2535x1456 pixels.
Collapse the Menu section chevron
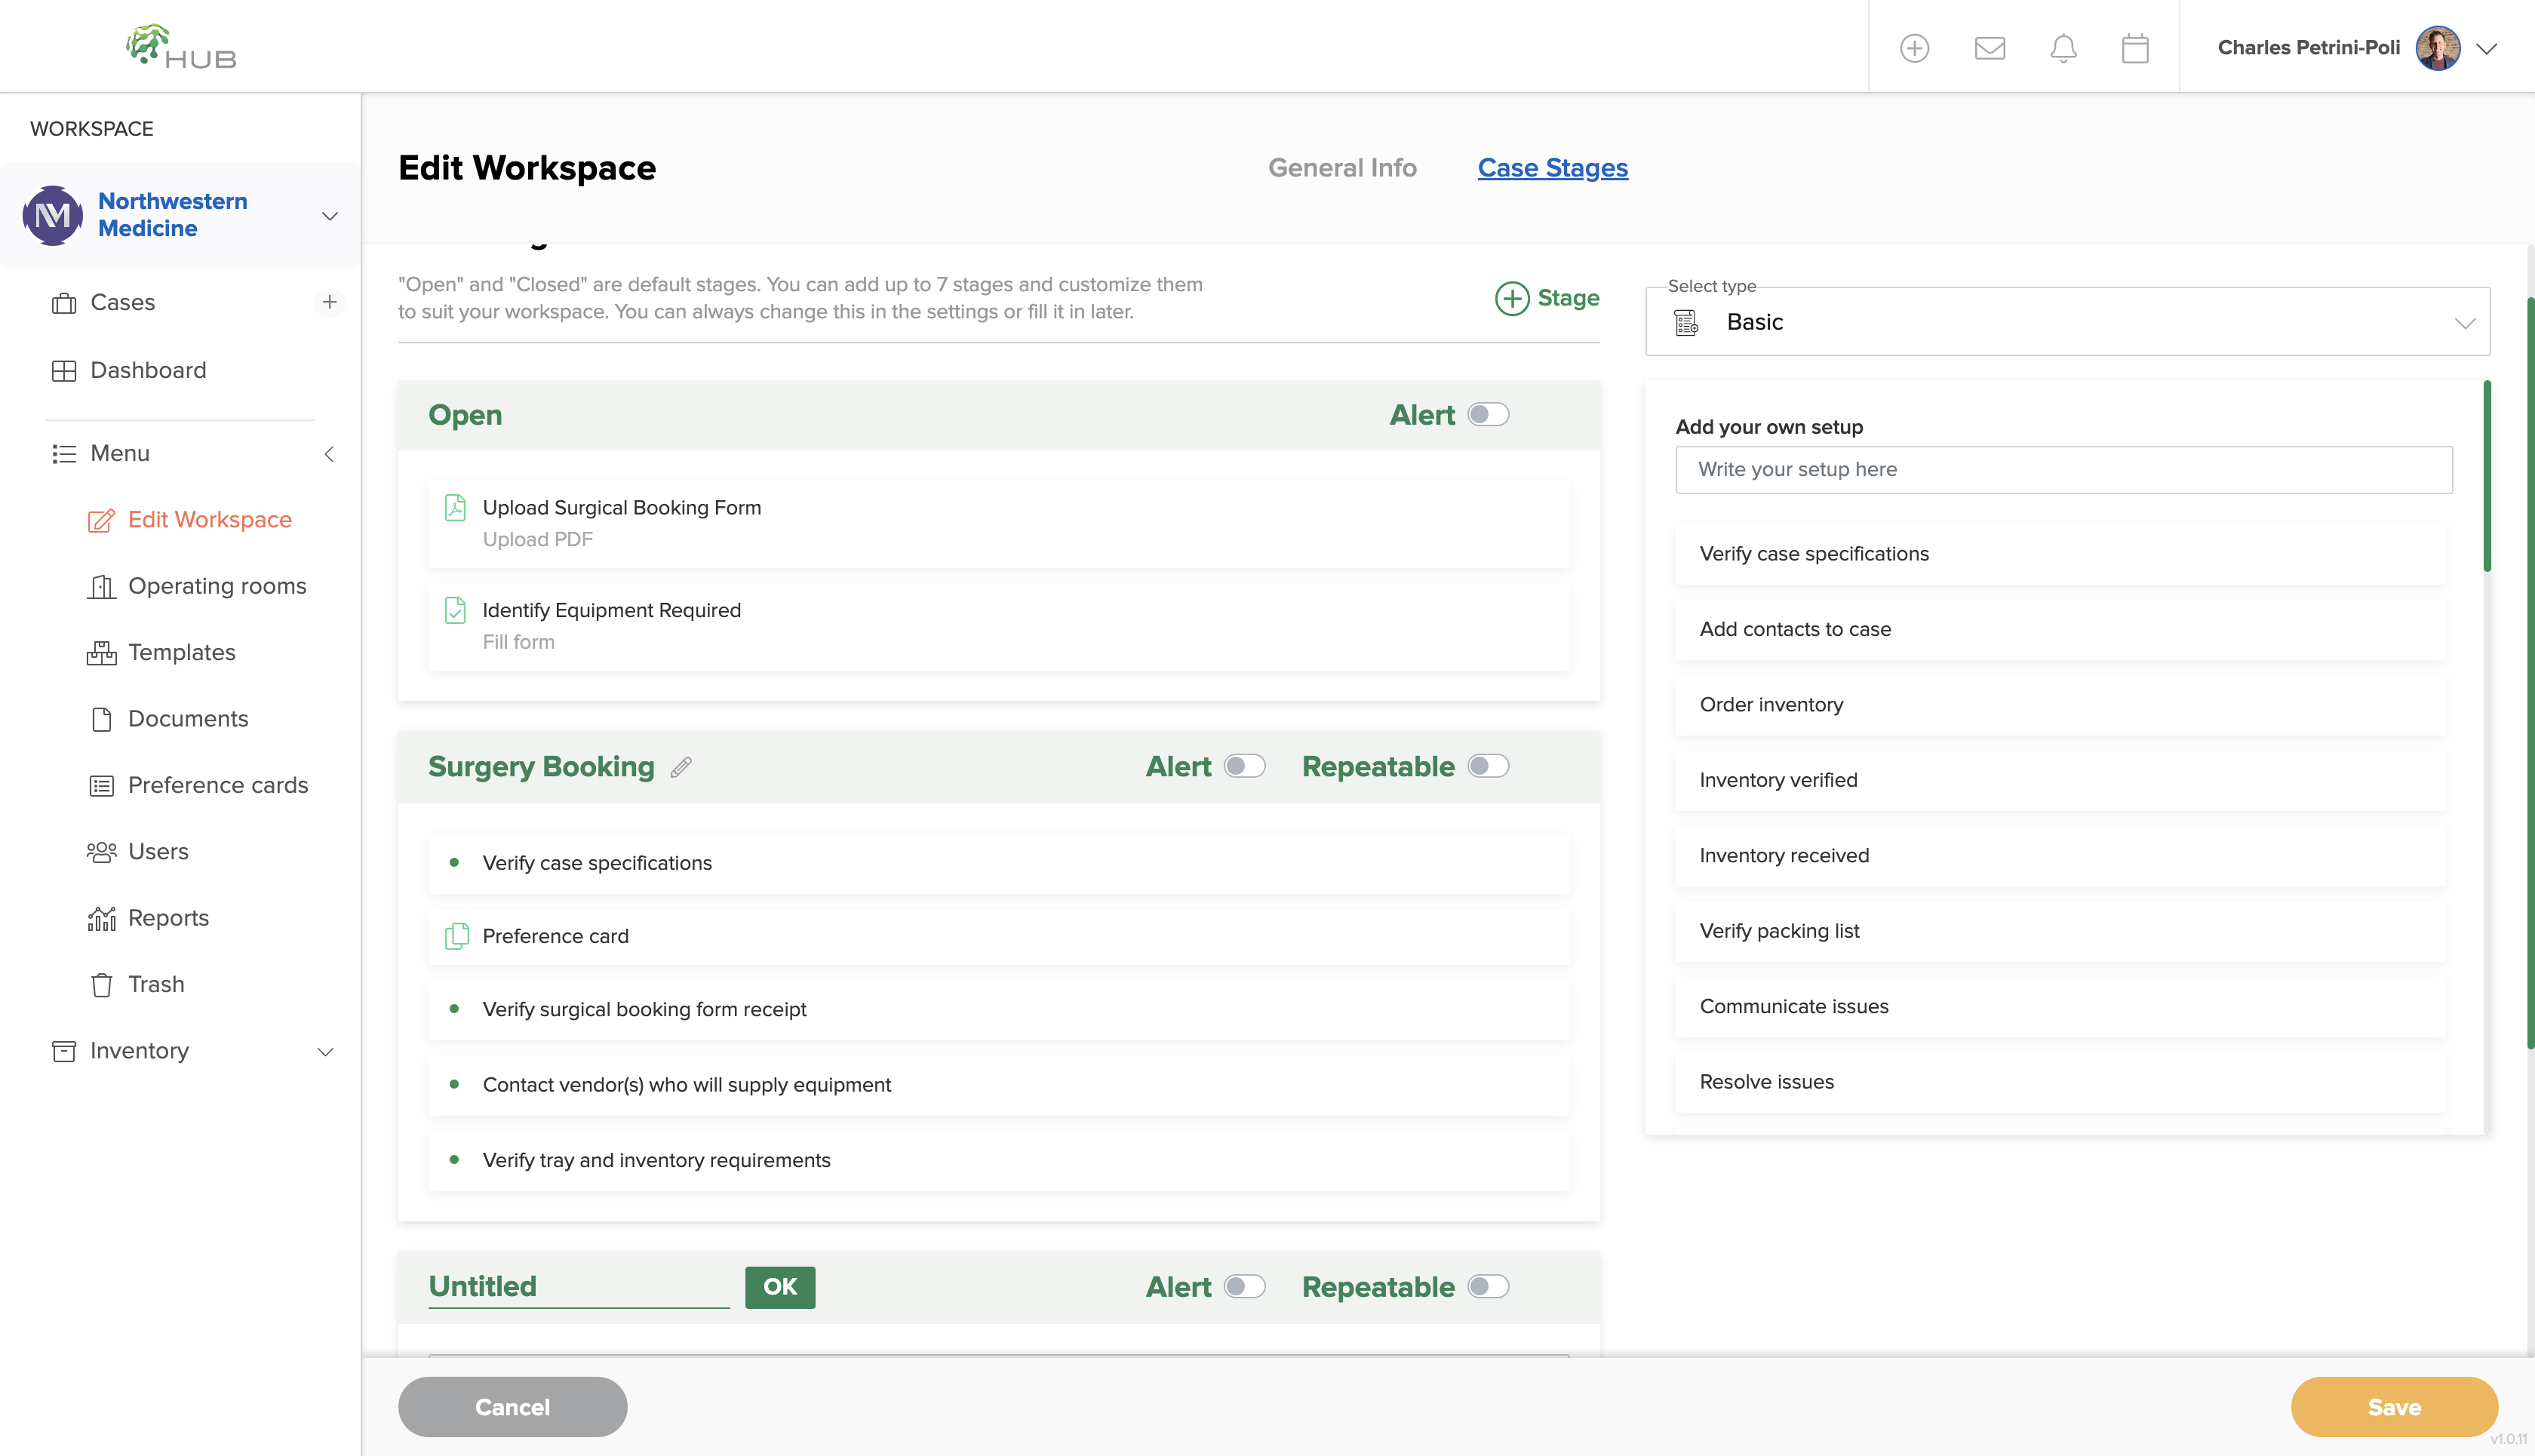[x=328, y=454]
